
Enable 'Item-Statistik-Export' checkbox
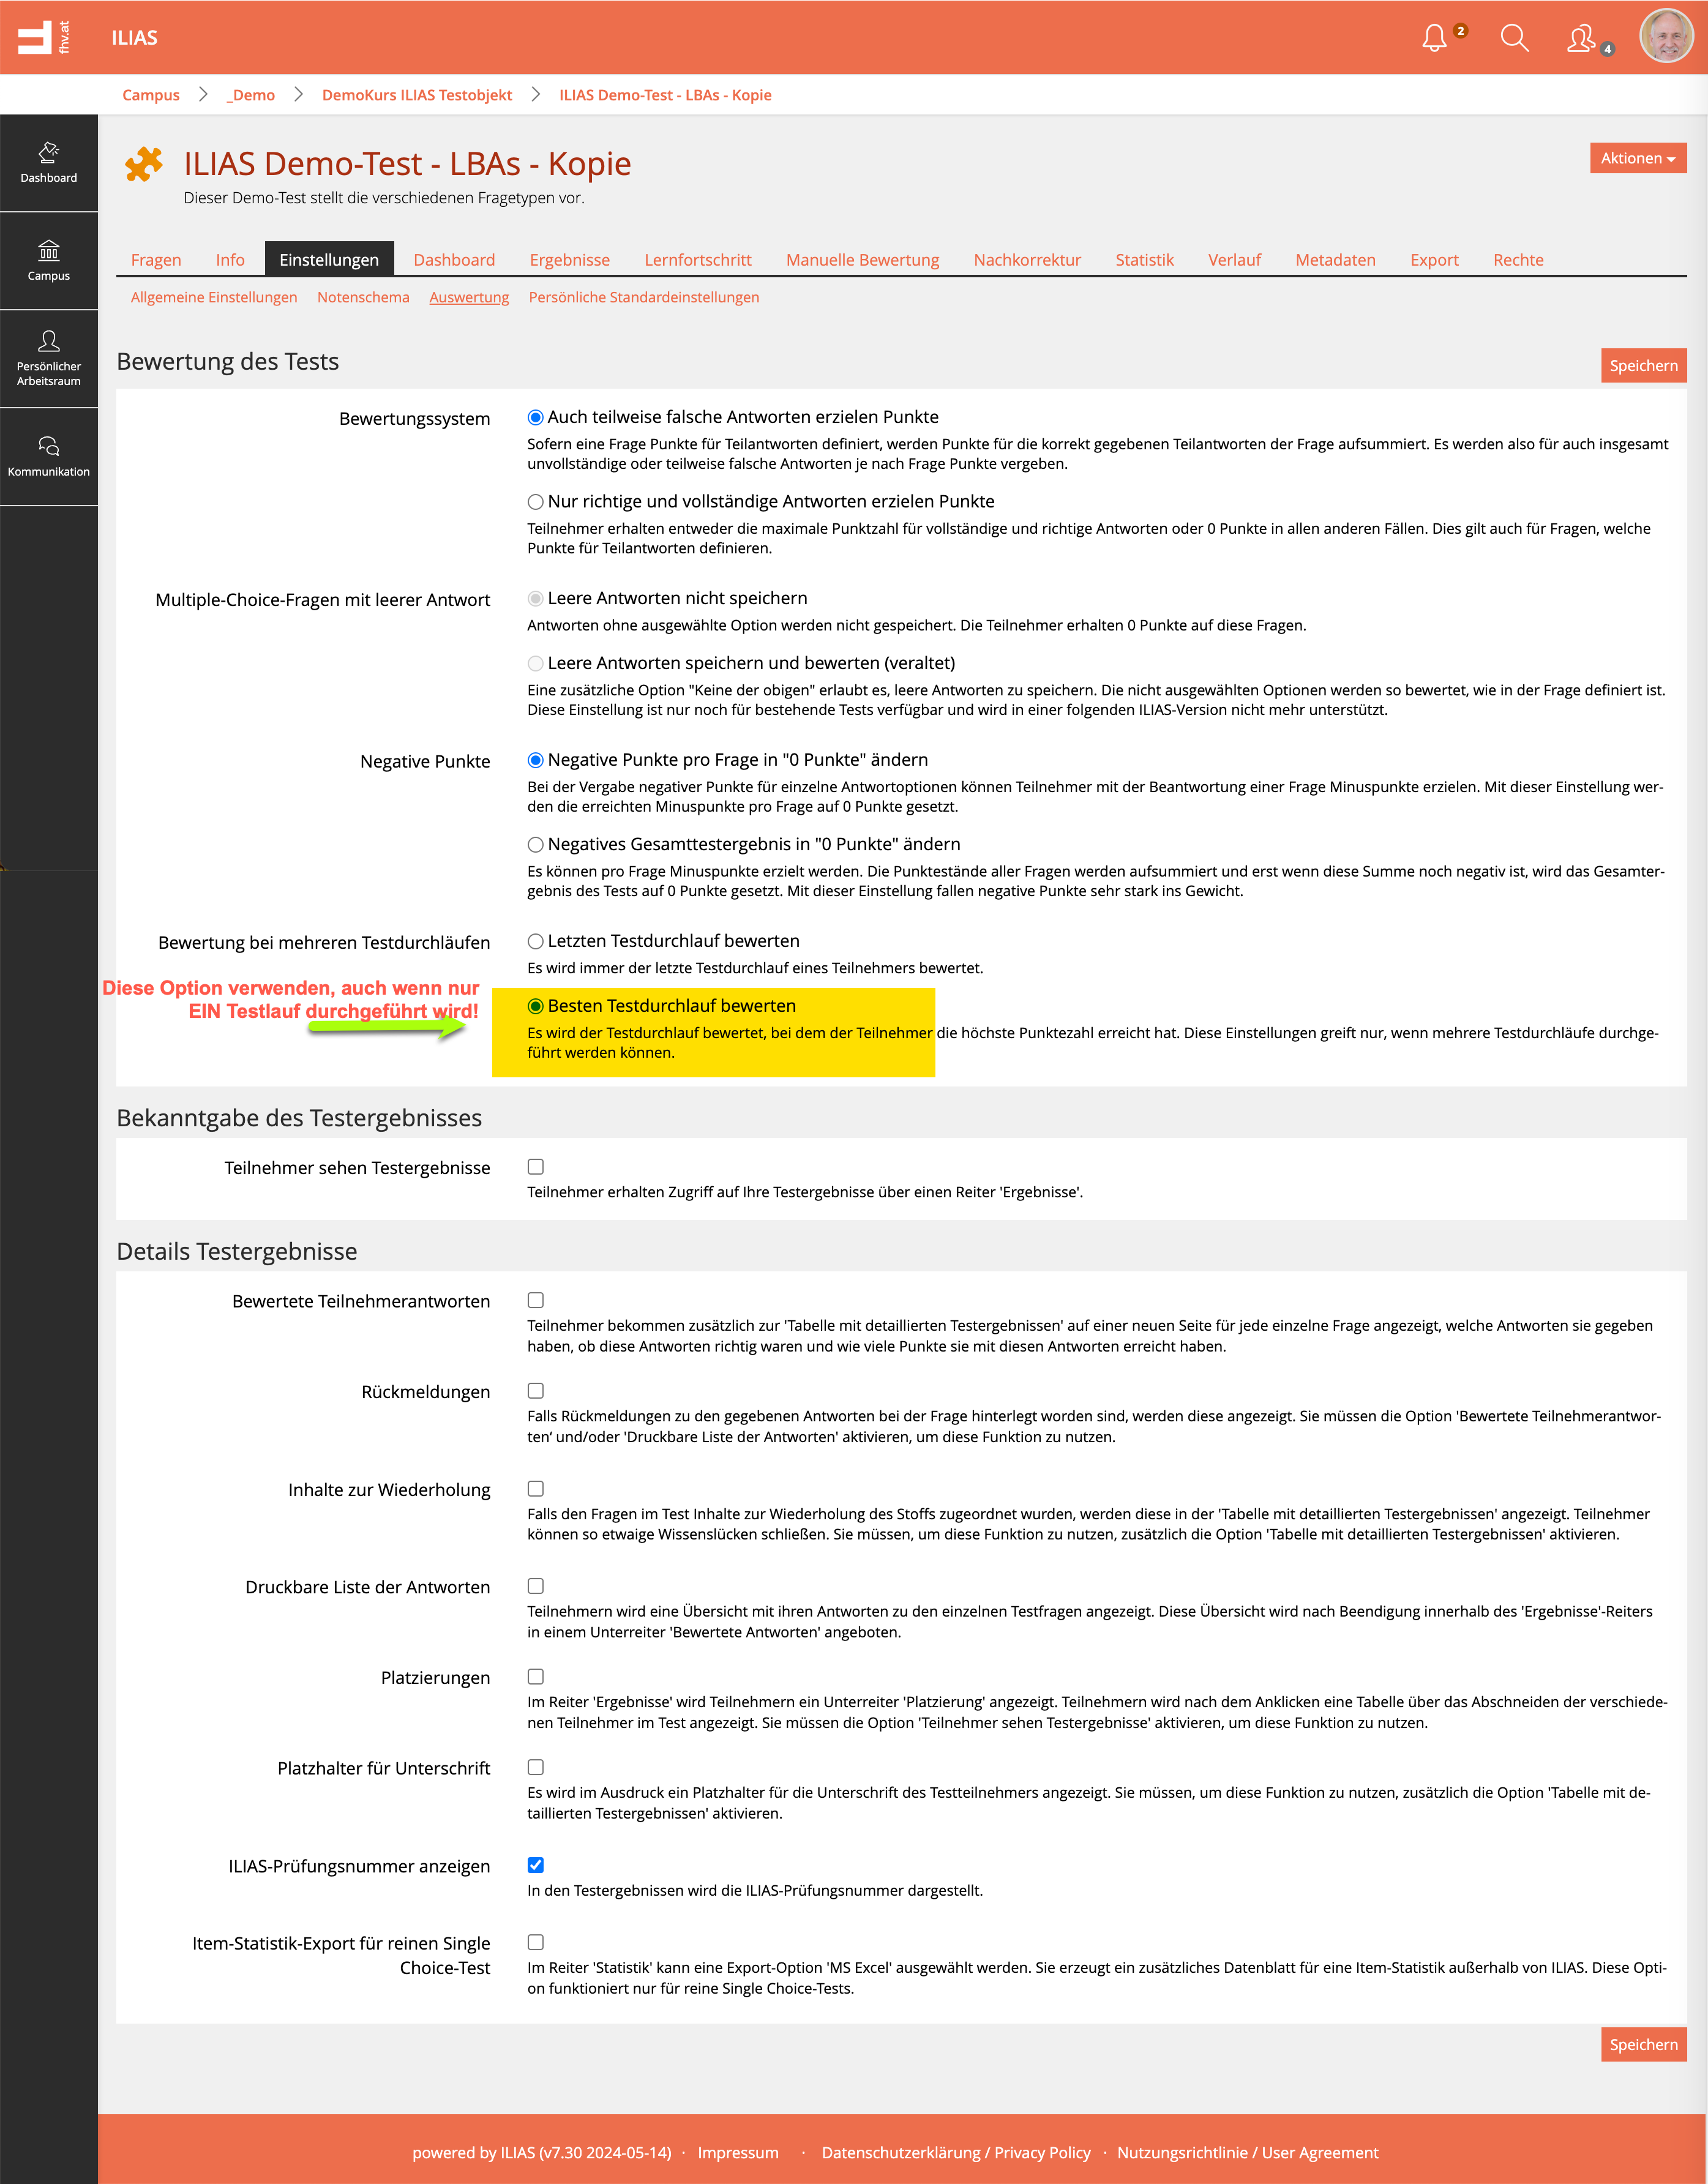536,1941
